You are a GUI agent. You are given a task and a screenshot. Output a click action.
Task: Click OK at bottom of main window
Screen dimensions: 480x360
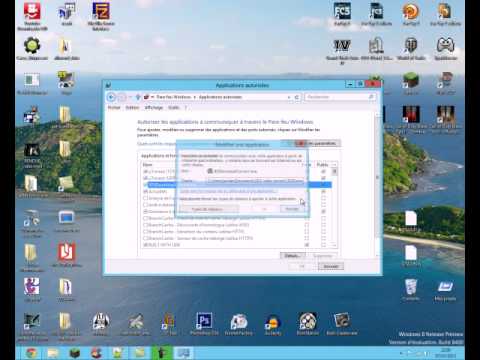(x=302, y=266)
